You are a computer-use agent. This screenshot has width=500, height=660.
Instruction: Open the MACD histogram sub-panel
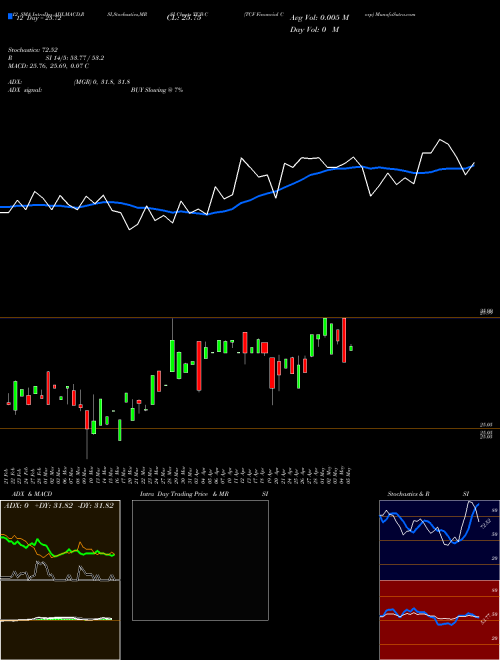pyautogui.click(x=60, y=620)
